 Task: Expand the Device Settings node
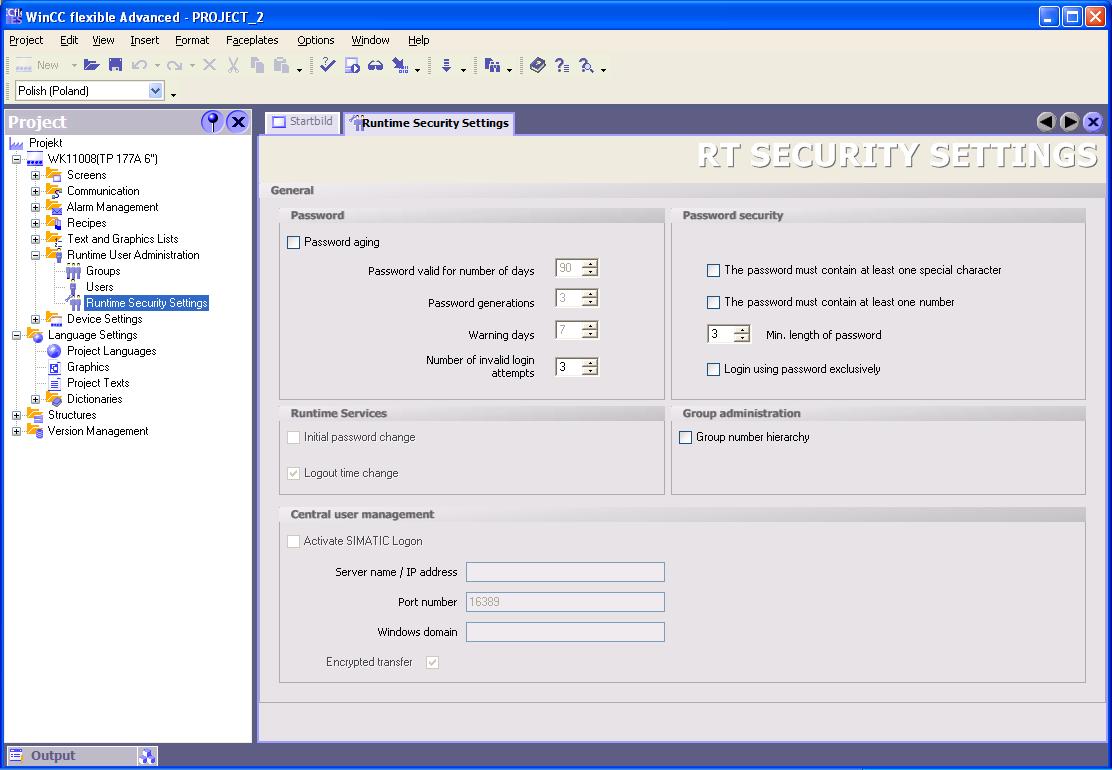[35, 319]
